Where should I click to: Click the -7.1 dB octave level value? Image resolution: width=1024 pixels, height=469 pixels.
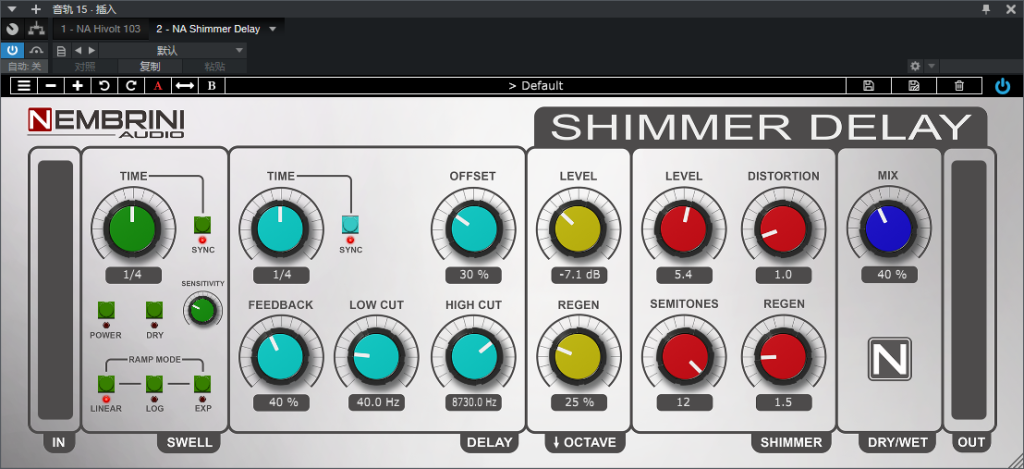(x=579, y=275)
